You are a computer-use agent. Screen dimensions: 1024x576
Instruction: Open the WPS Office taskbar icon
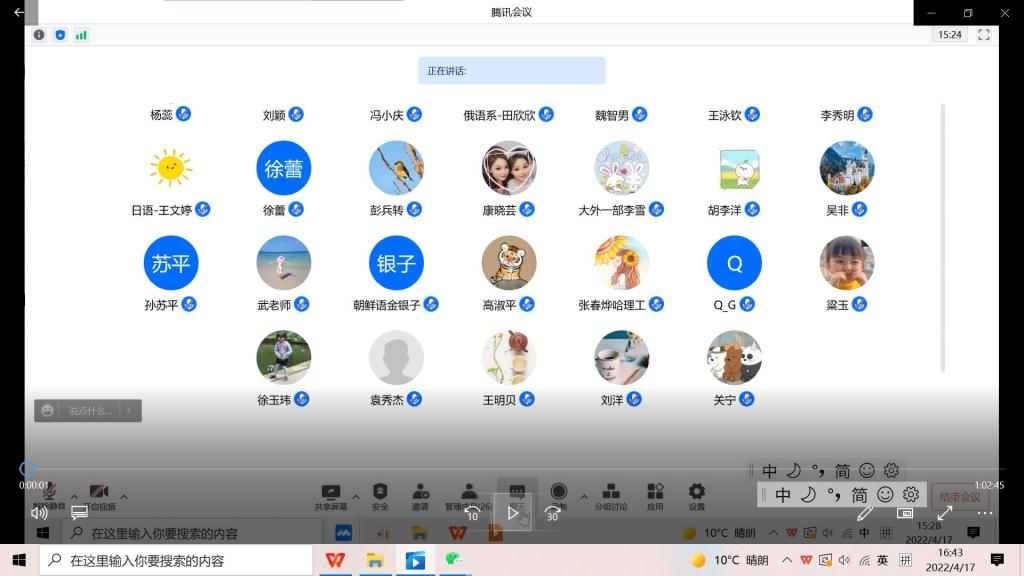pos(334,560)
